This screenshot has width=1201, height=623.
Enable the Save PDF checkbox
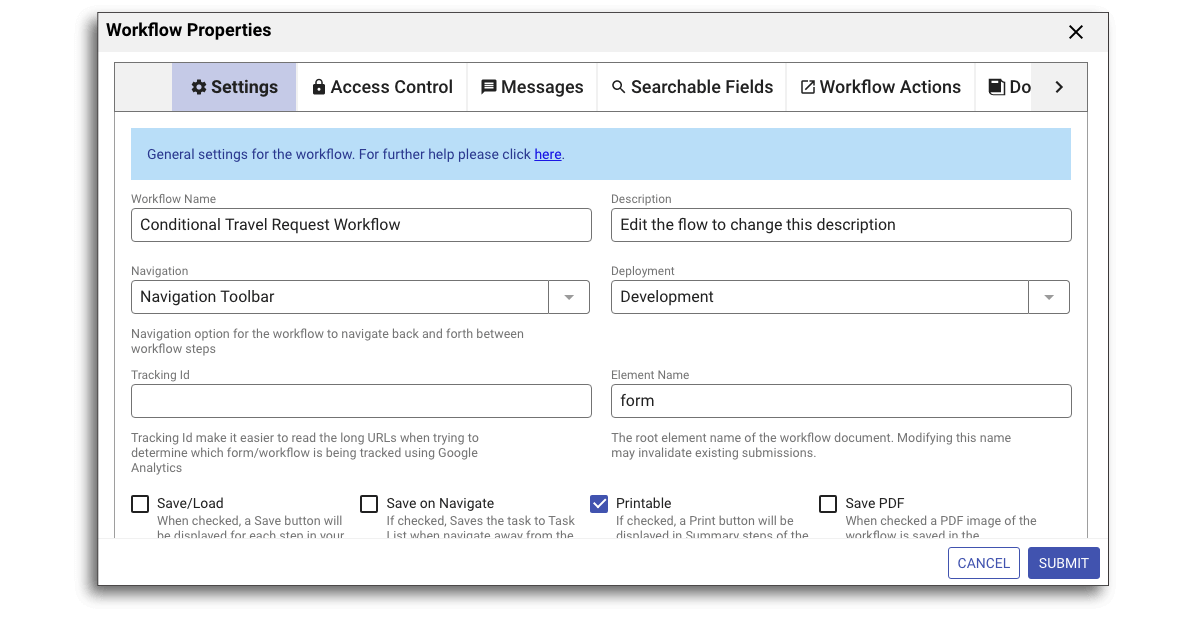click(x=828, y=504)
